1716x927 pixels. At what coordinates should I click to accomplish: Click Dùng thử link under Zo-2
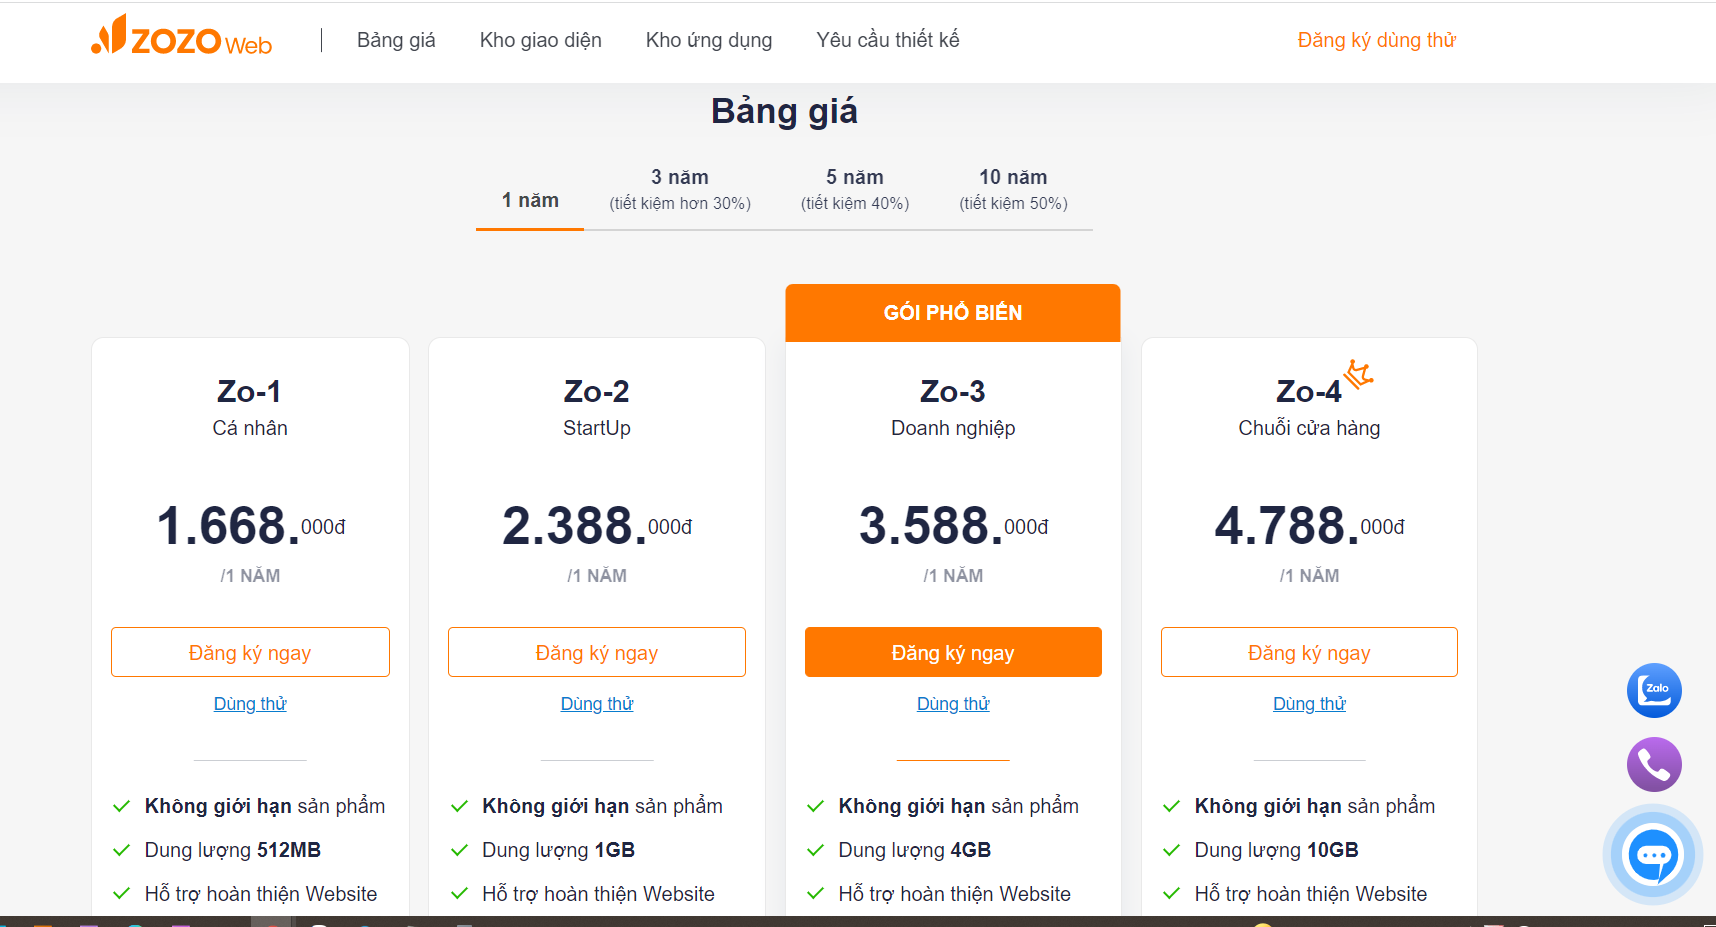click(x=597, y=704)
